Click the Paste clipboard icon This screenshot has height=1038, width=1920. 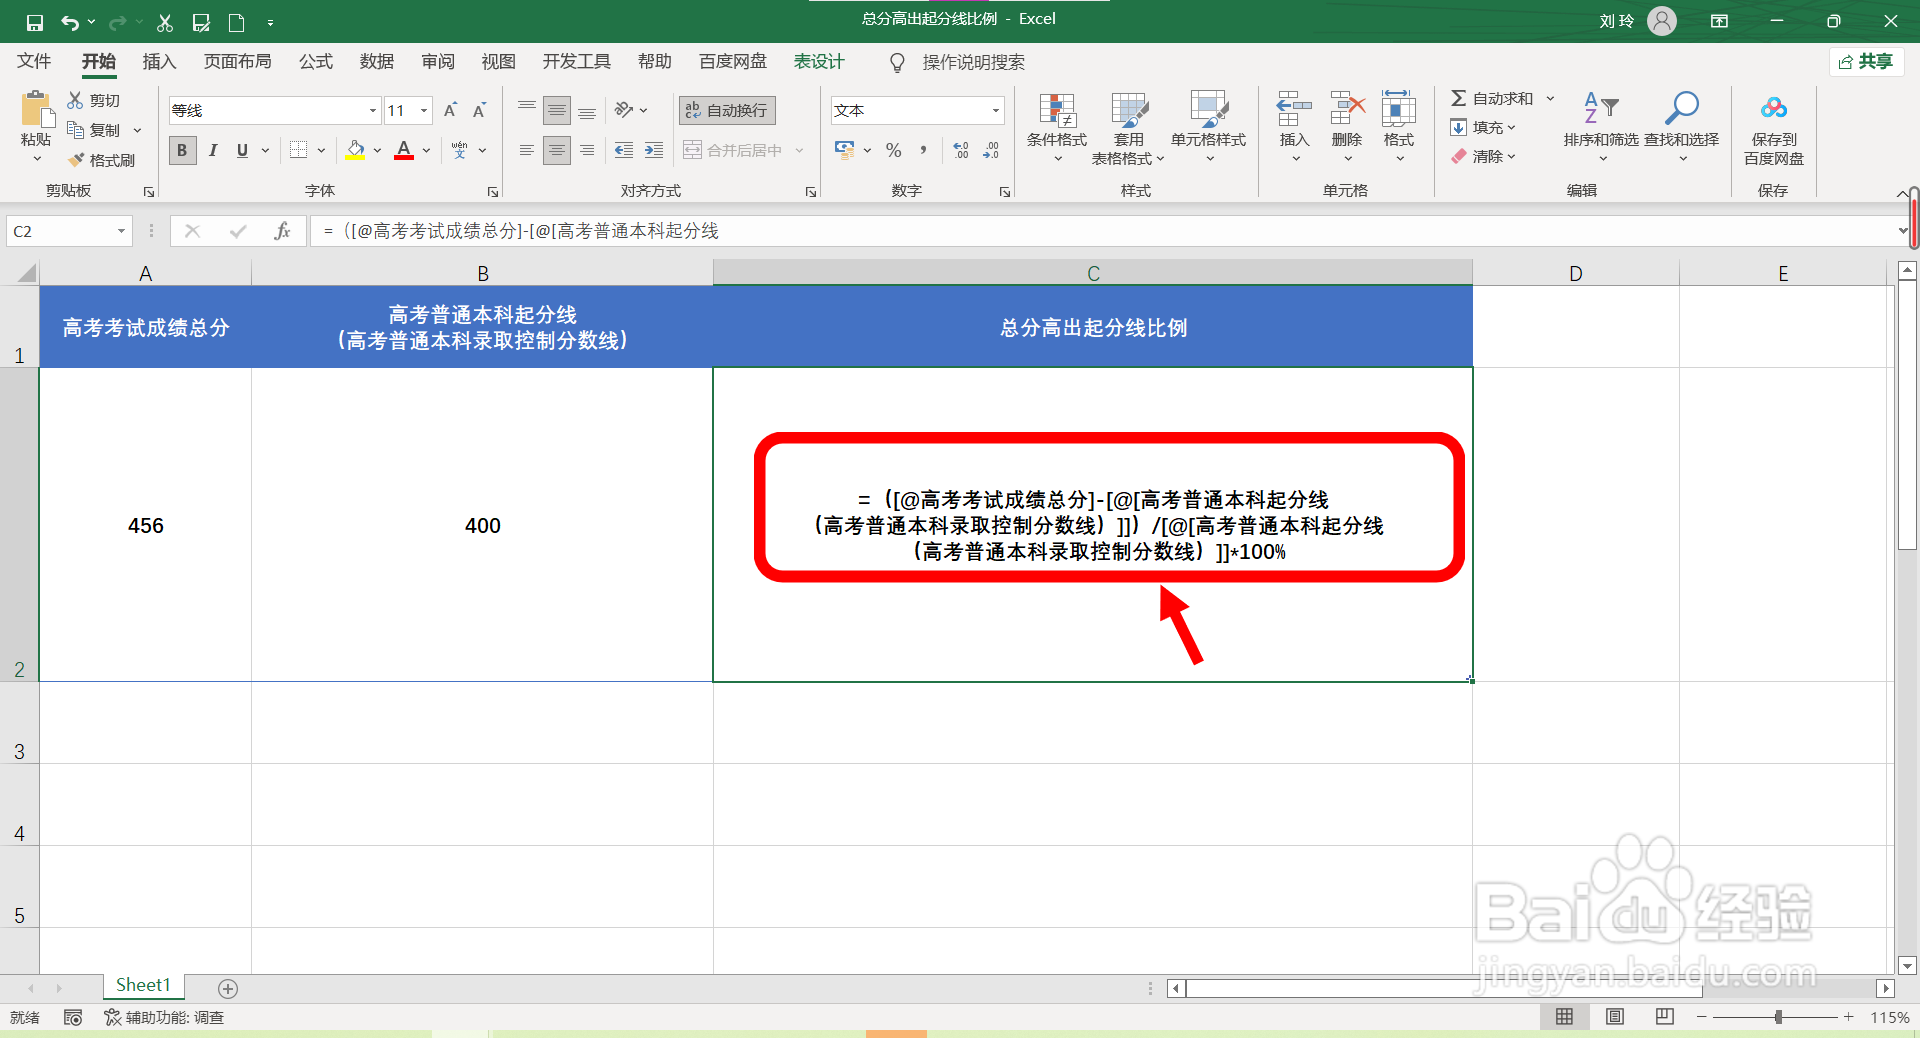pyautogui.click(x=36, y=109)
